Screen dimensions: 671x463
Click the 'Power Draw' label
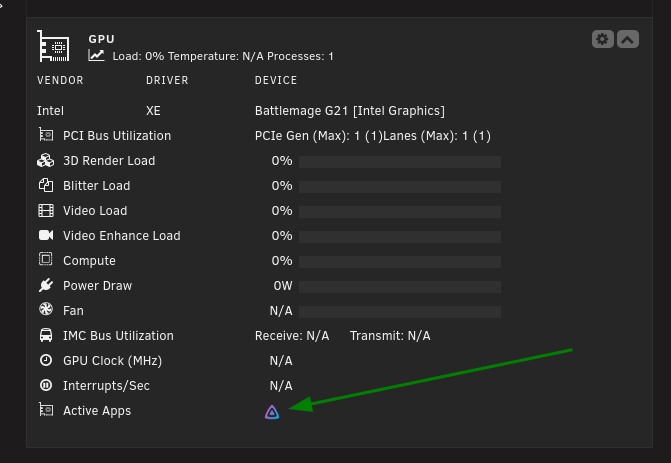(x=98, y=285)
